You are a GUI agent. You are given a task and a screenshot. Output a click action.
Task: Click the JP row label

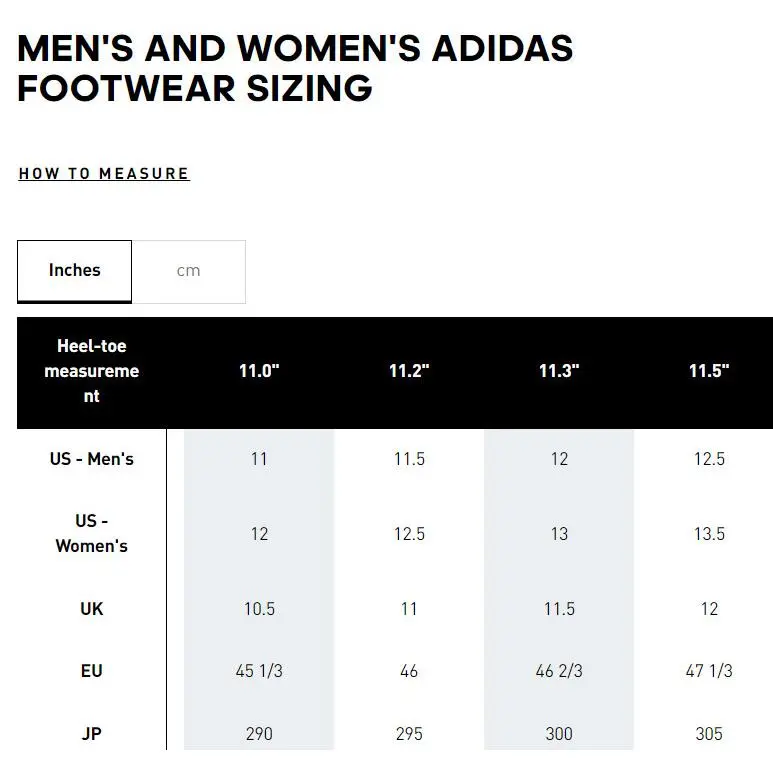92,734
